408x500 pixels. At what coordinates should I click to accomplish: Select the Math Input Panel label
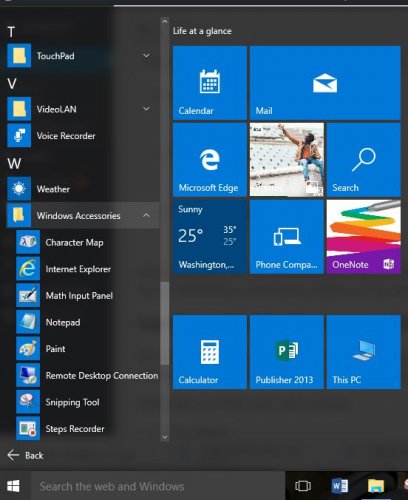tap(79, 296)
